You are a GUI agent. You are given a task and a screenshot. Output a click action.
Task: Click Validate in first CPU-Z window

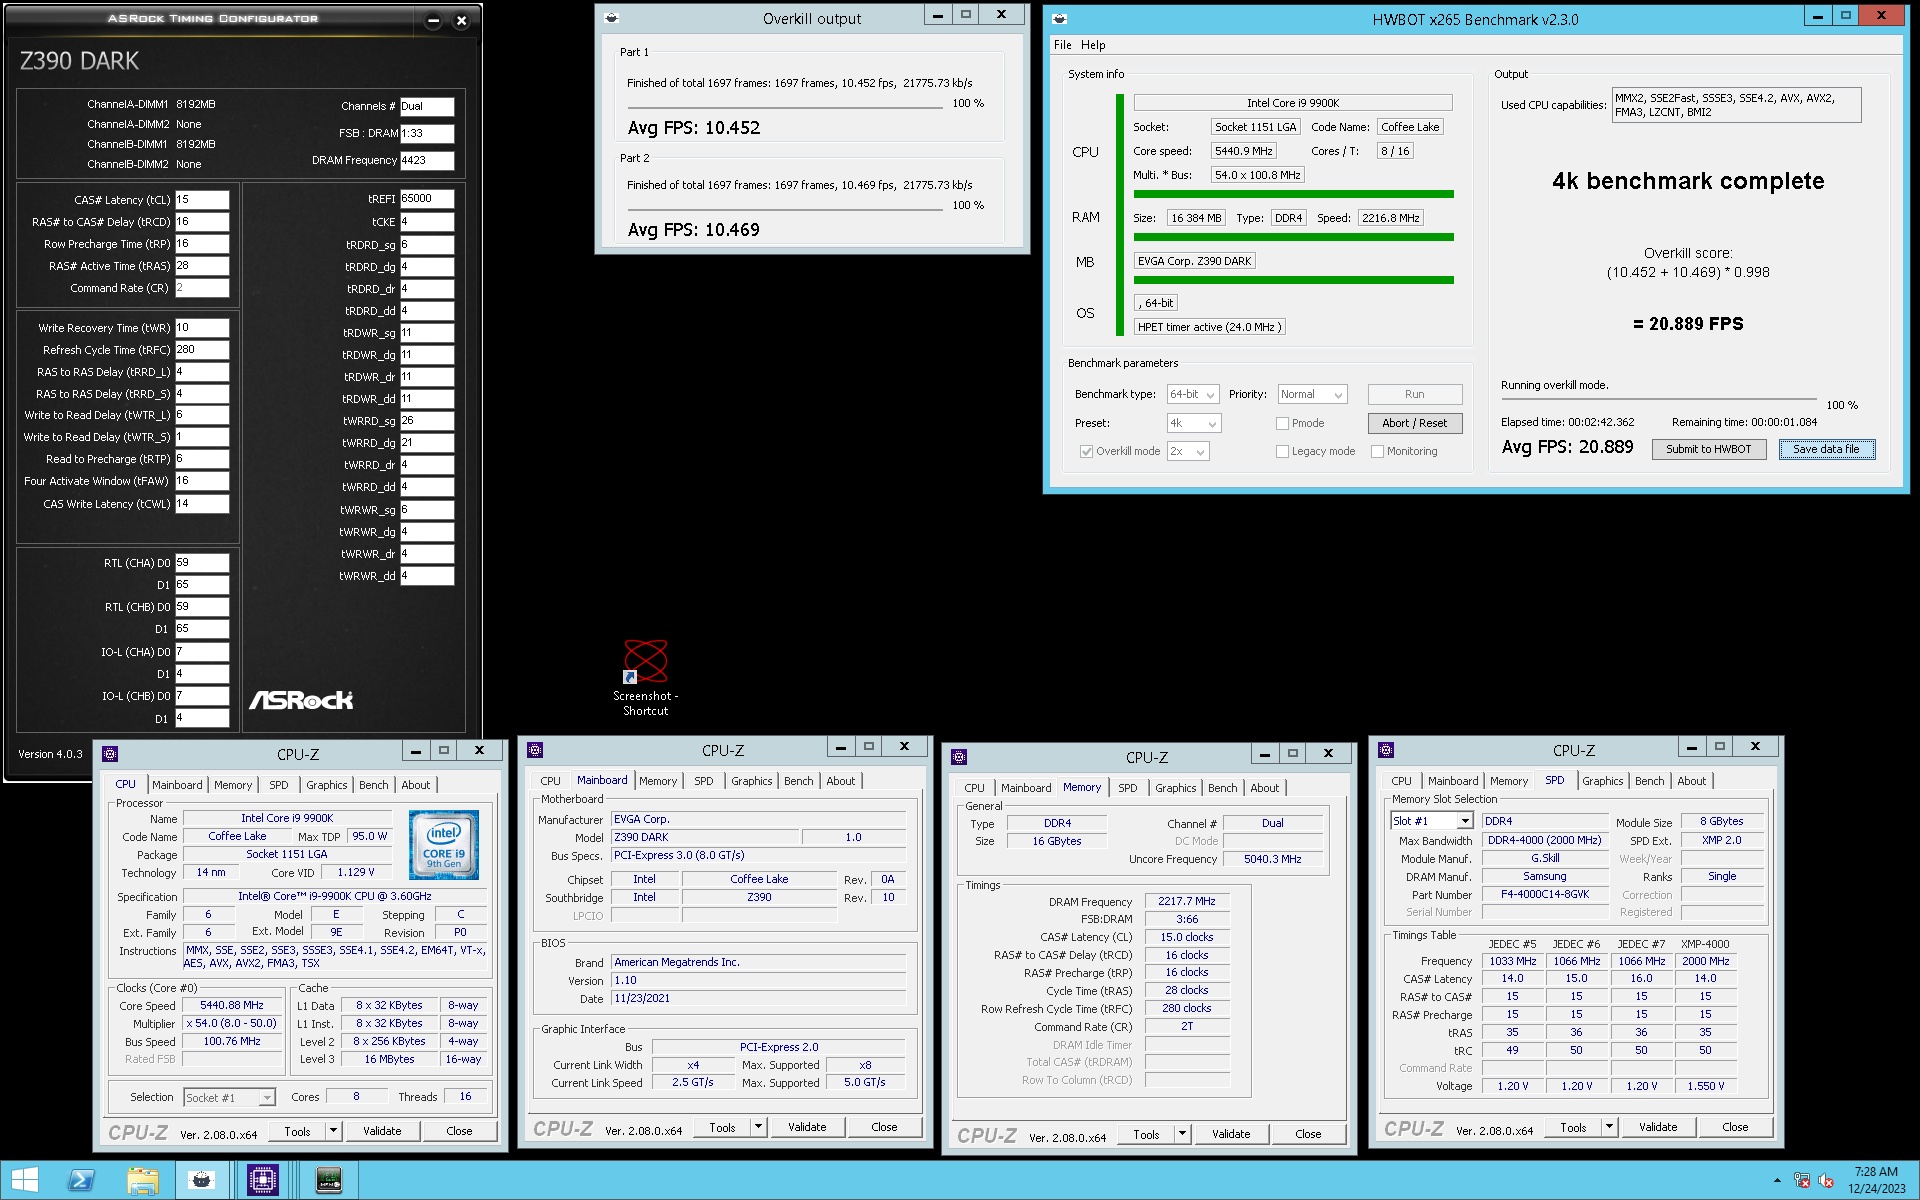tap(382, 1131)
